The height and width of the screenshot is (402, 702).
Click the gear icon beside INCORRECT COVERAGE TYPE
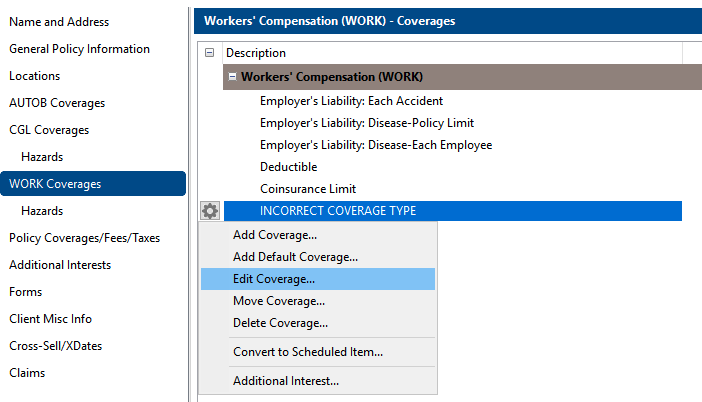[210, 211]
